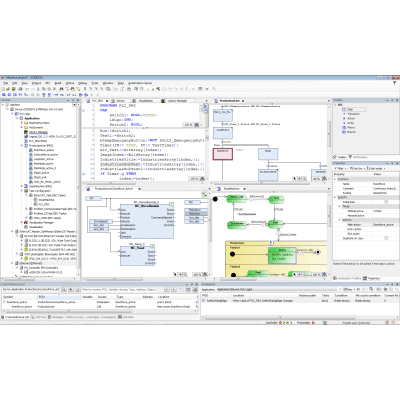Expand the Application node in the device tree
The width and height of the screenshot is (400, 400).
point(17,118)
